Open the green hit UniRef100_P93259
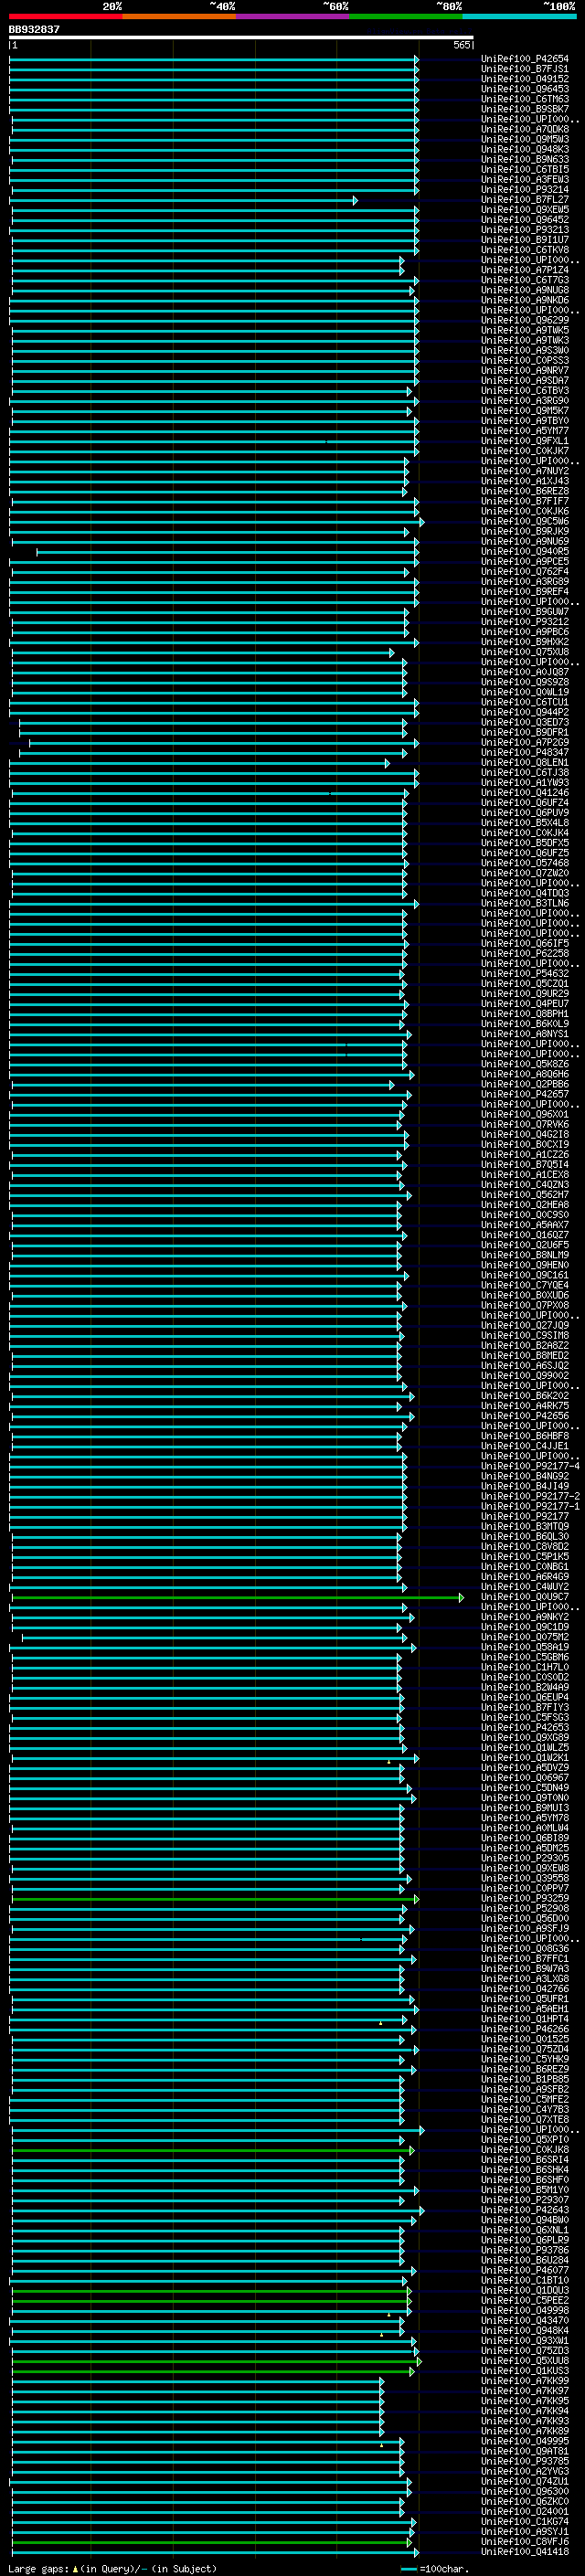Viewport: 585px width, 2576px height. coord(525,1898)
